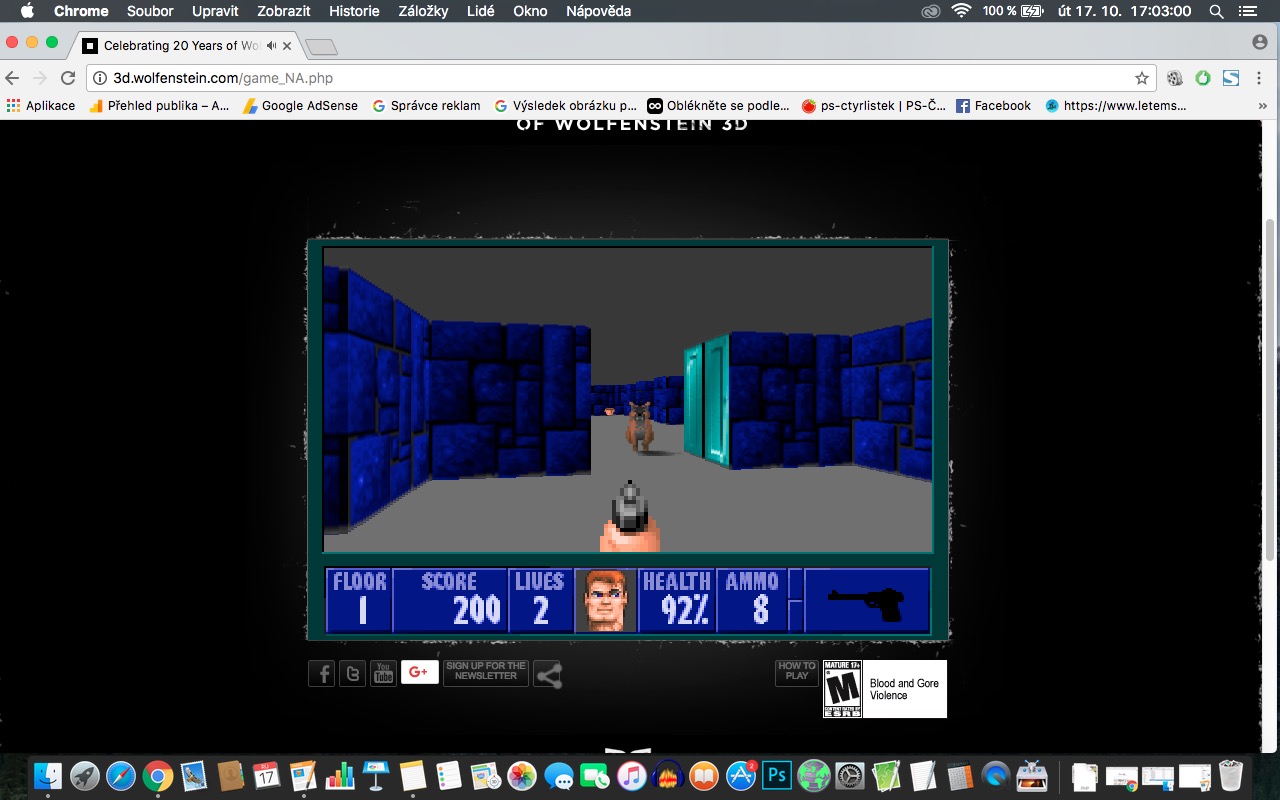1280x800 pixels.
Task: Open the Twitter share icon below the game
Action: coord(353,673)
